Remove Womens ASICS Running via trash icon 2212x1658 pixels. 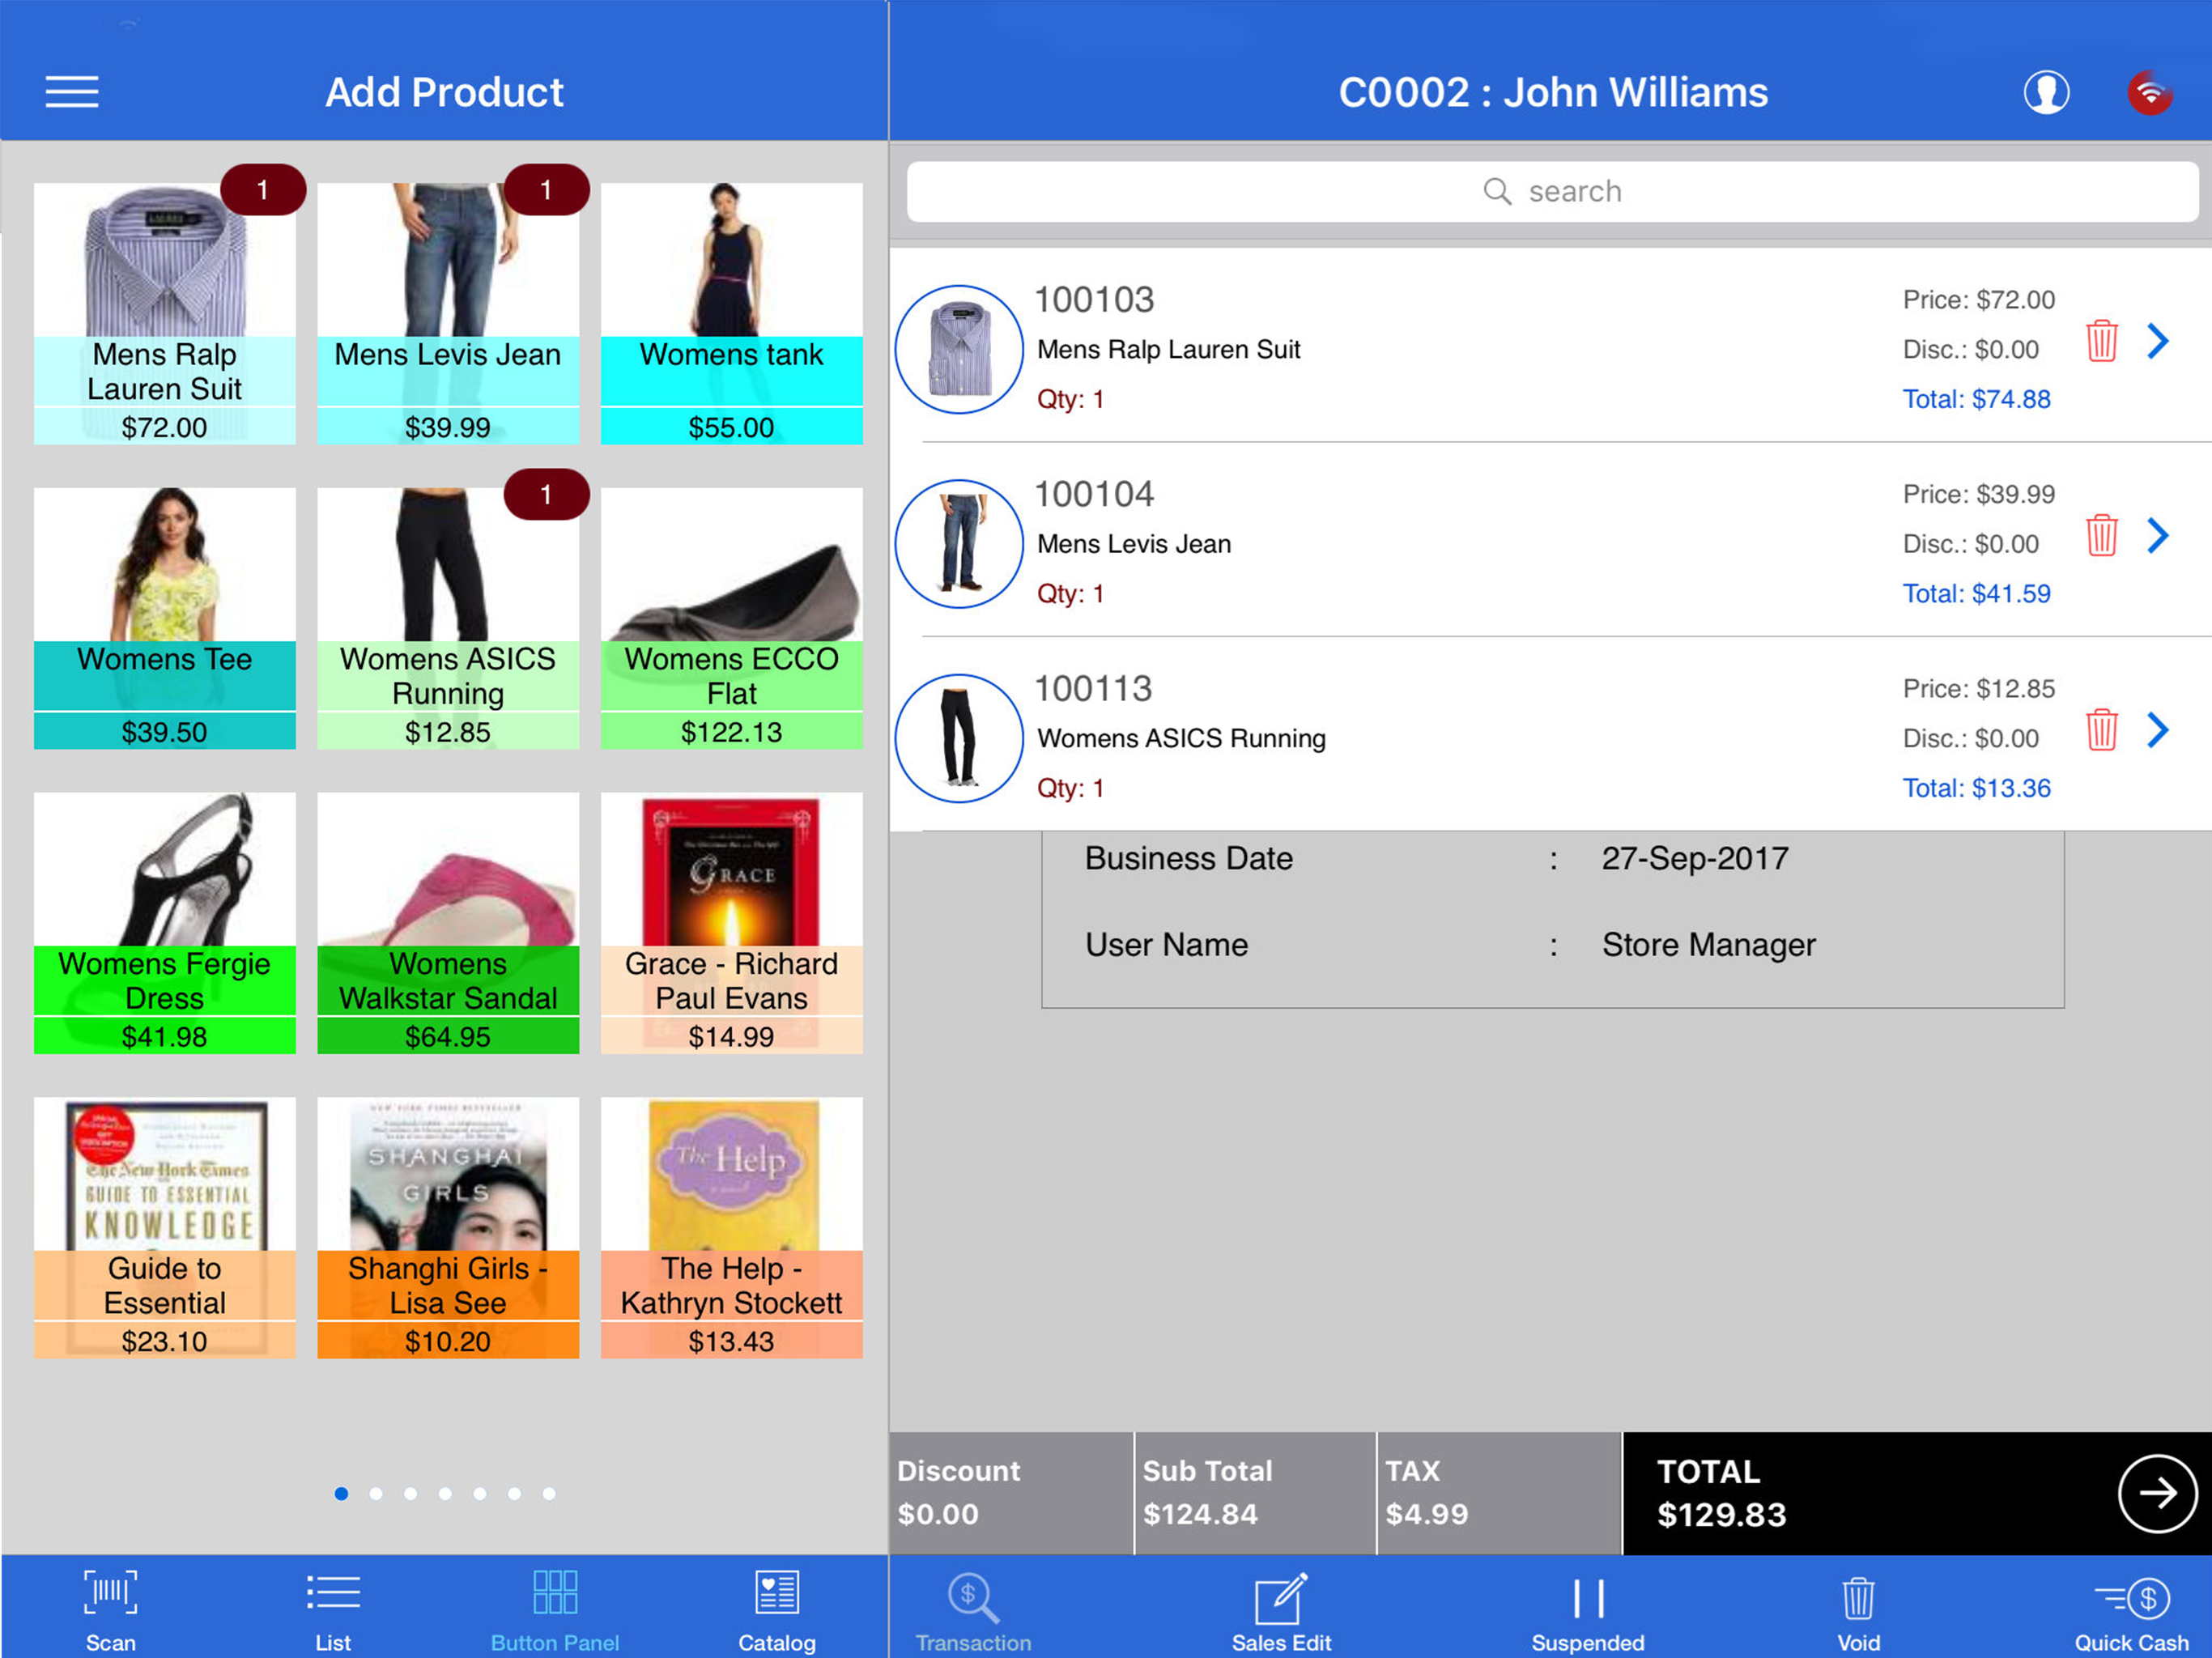[x=2101, y=730]
